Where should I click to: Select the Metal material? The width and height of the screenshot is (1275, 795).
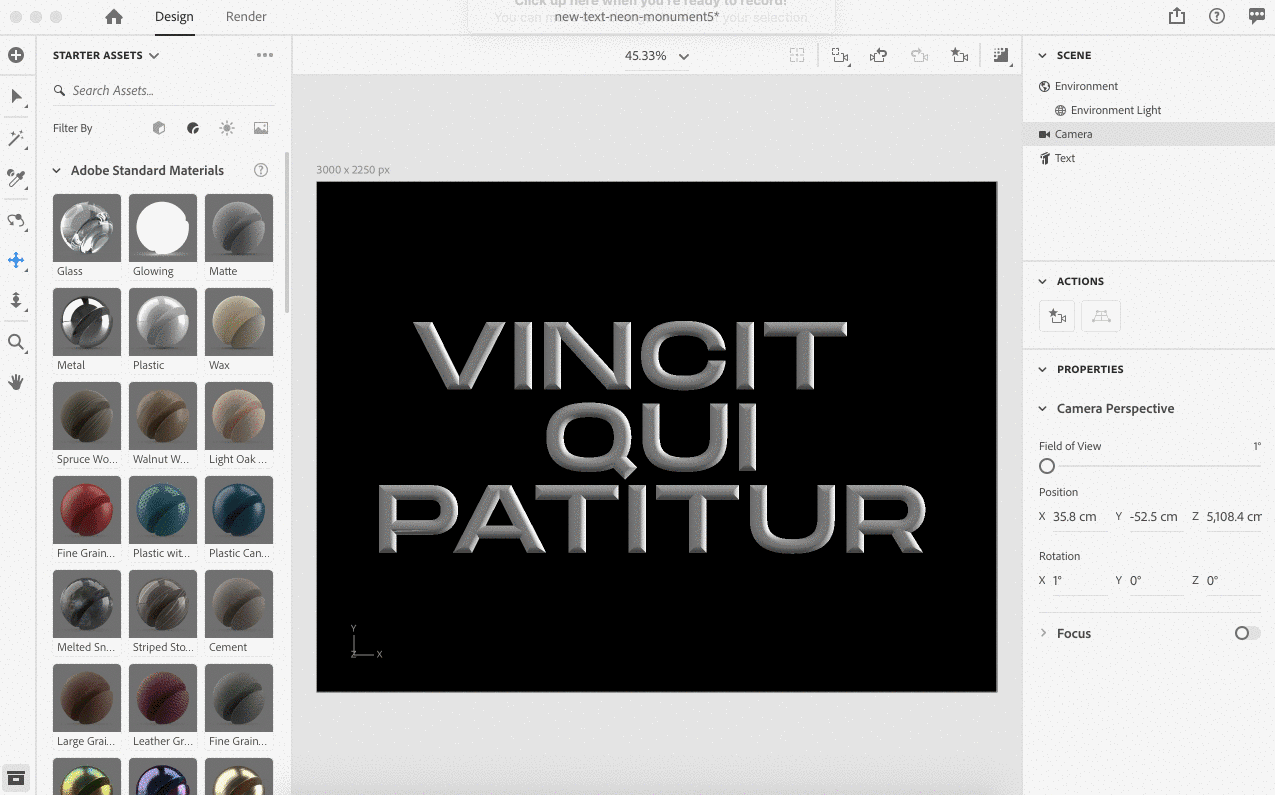click(x=87, y=322)
